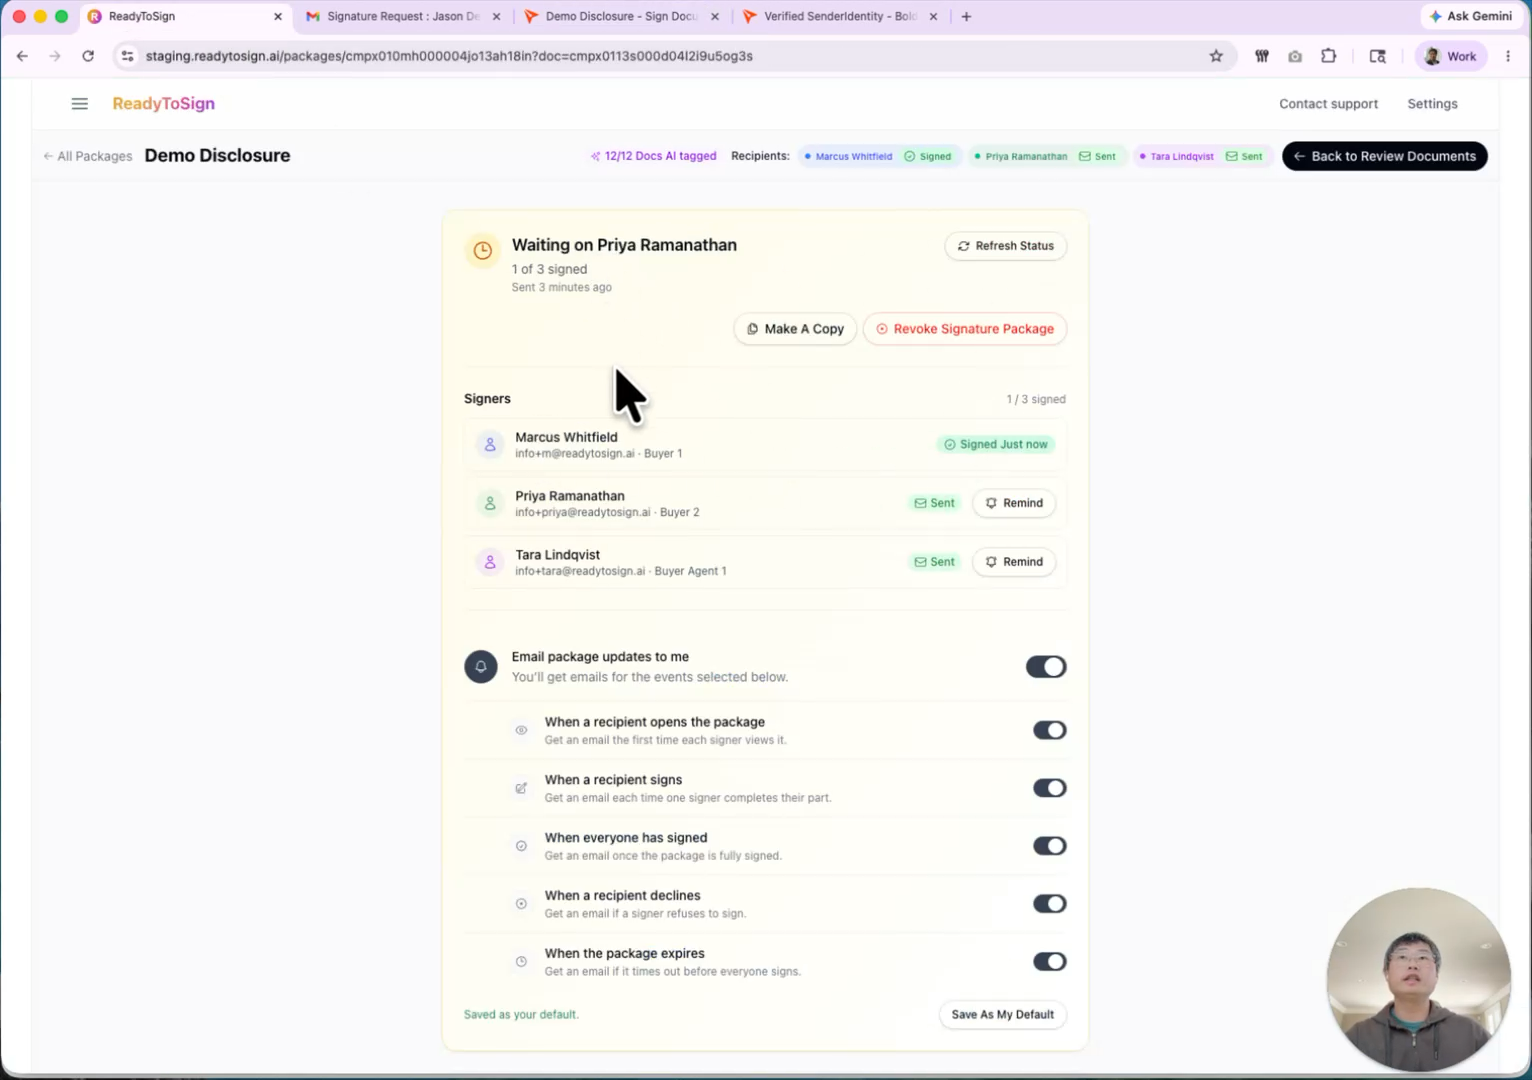Screen dimensions: 1532x1080
Task: Open a new browser tab
Action: [966, 17]
